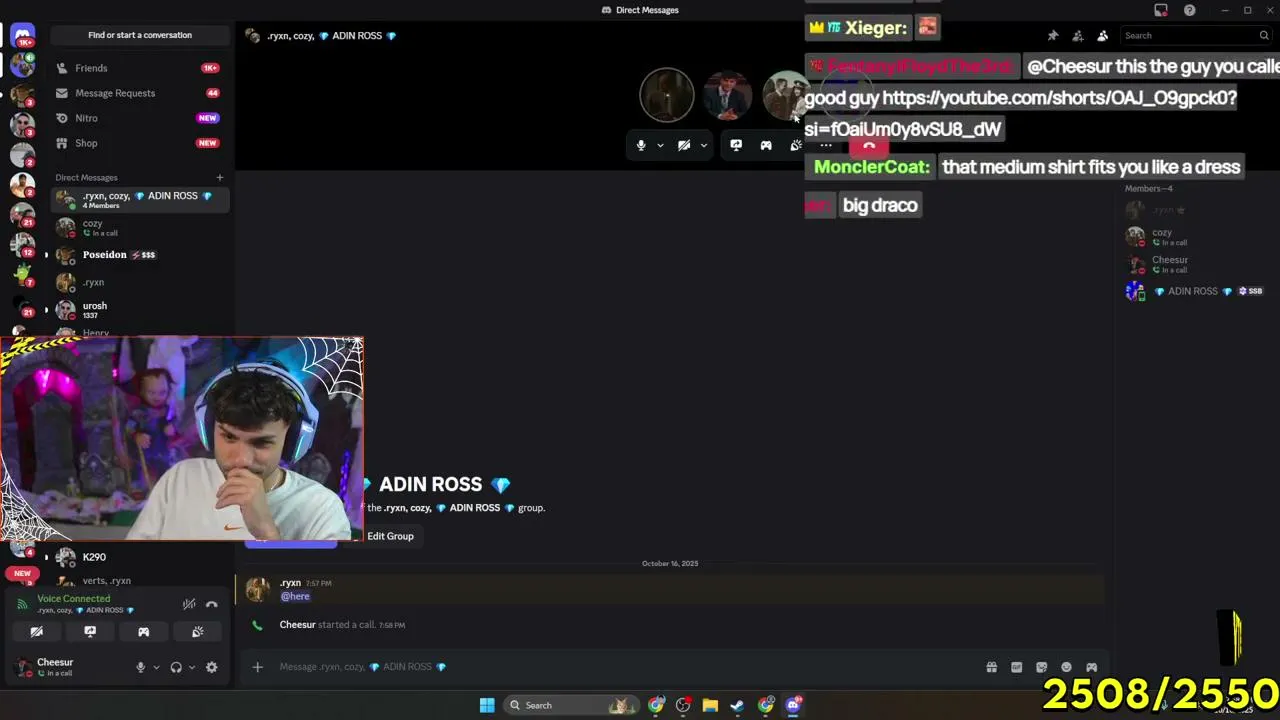Open the direct message with Poseidon

(140, 255)
